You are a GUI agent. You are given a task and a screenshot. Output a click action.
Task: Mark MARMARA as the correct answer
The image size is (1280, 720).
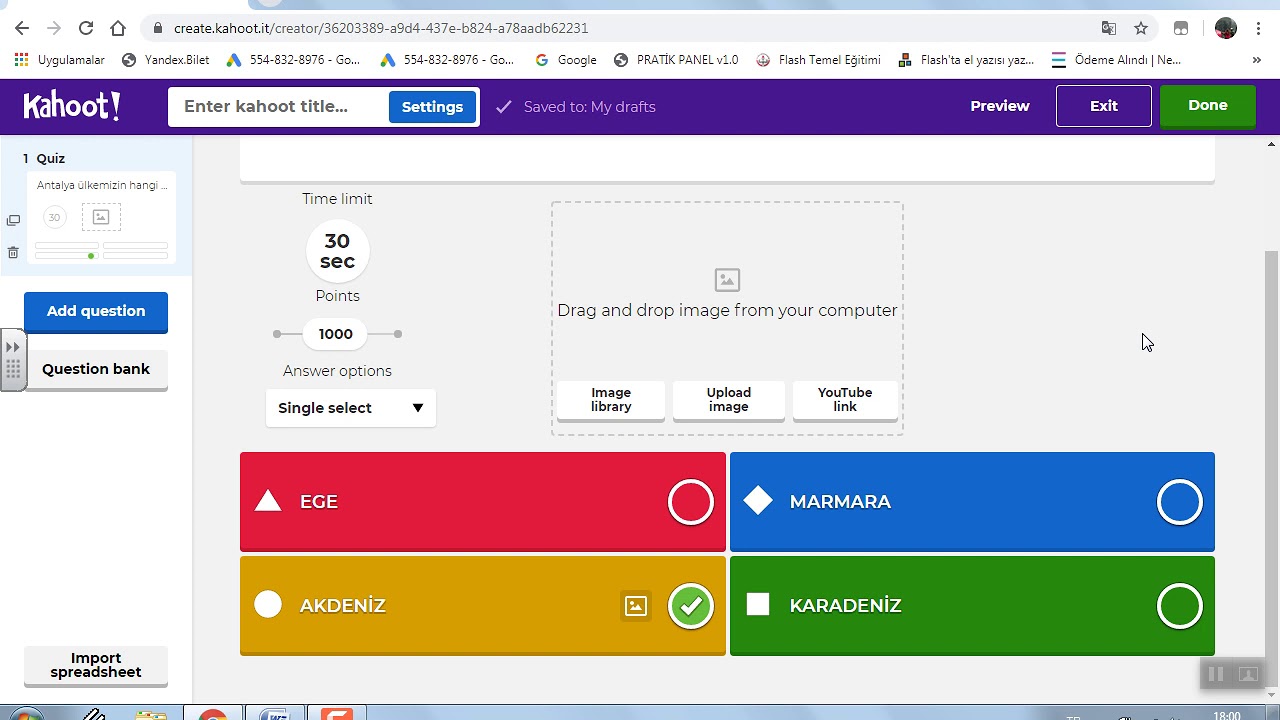click(x=1180, y=502)
